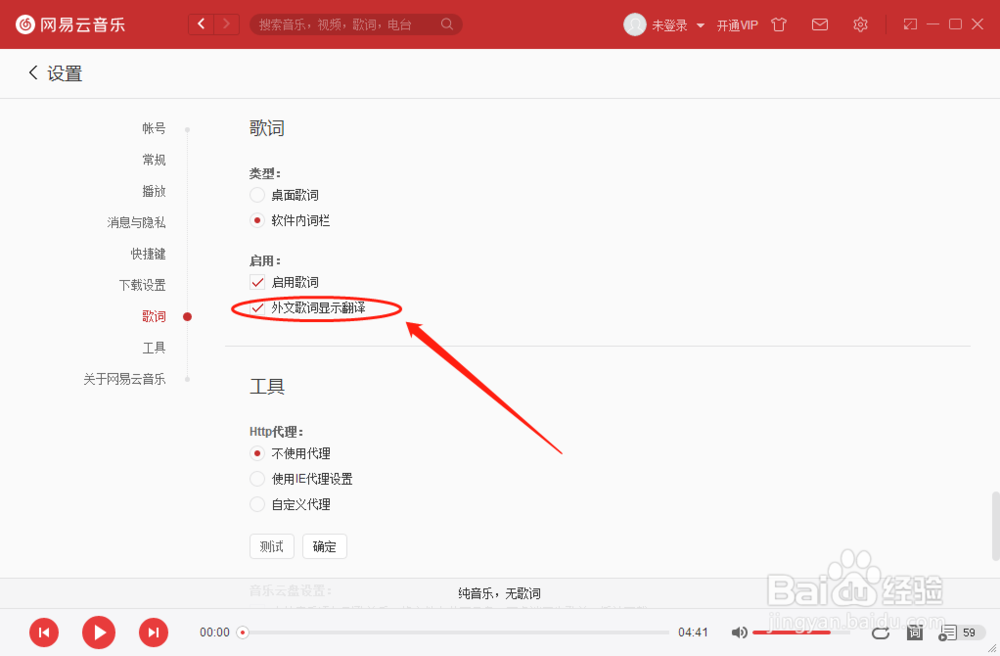Open the playlist queue icon
Viewport: 1000px width, 656px height.
pos(947,632)
